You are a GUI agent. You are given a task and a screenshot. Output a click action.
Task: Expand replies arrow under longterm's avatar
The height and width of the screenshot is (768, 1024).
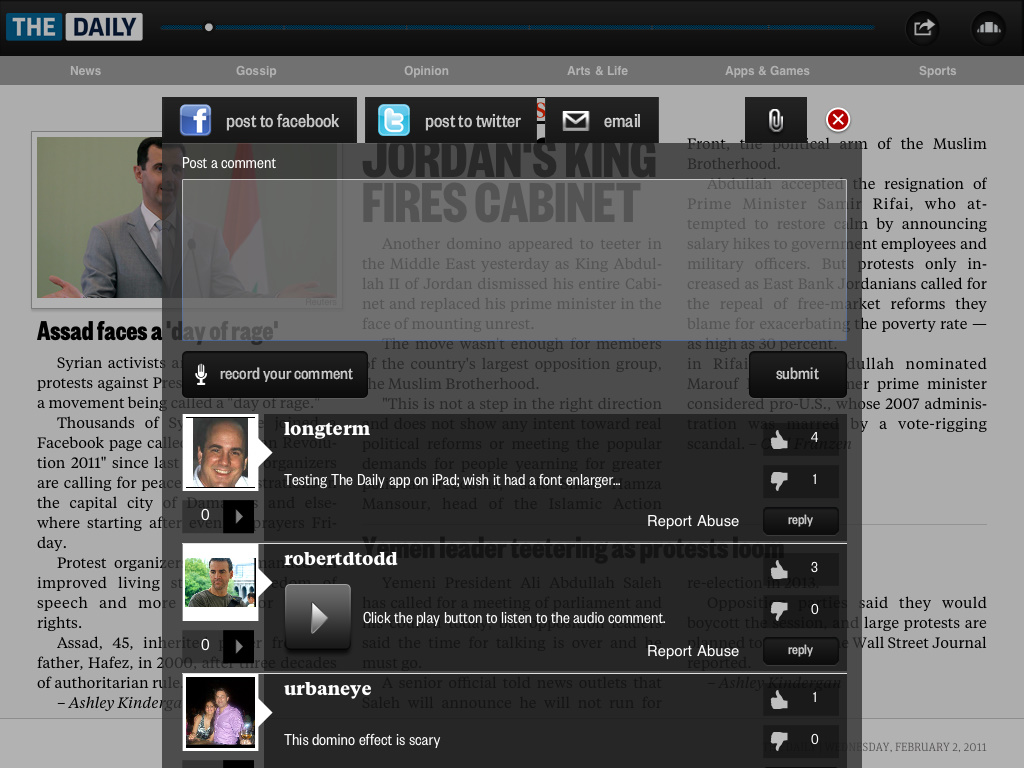click(x=238, y=517)
